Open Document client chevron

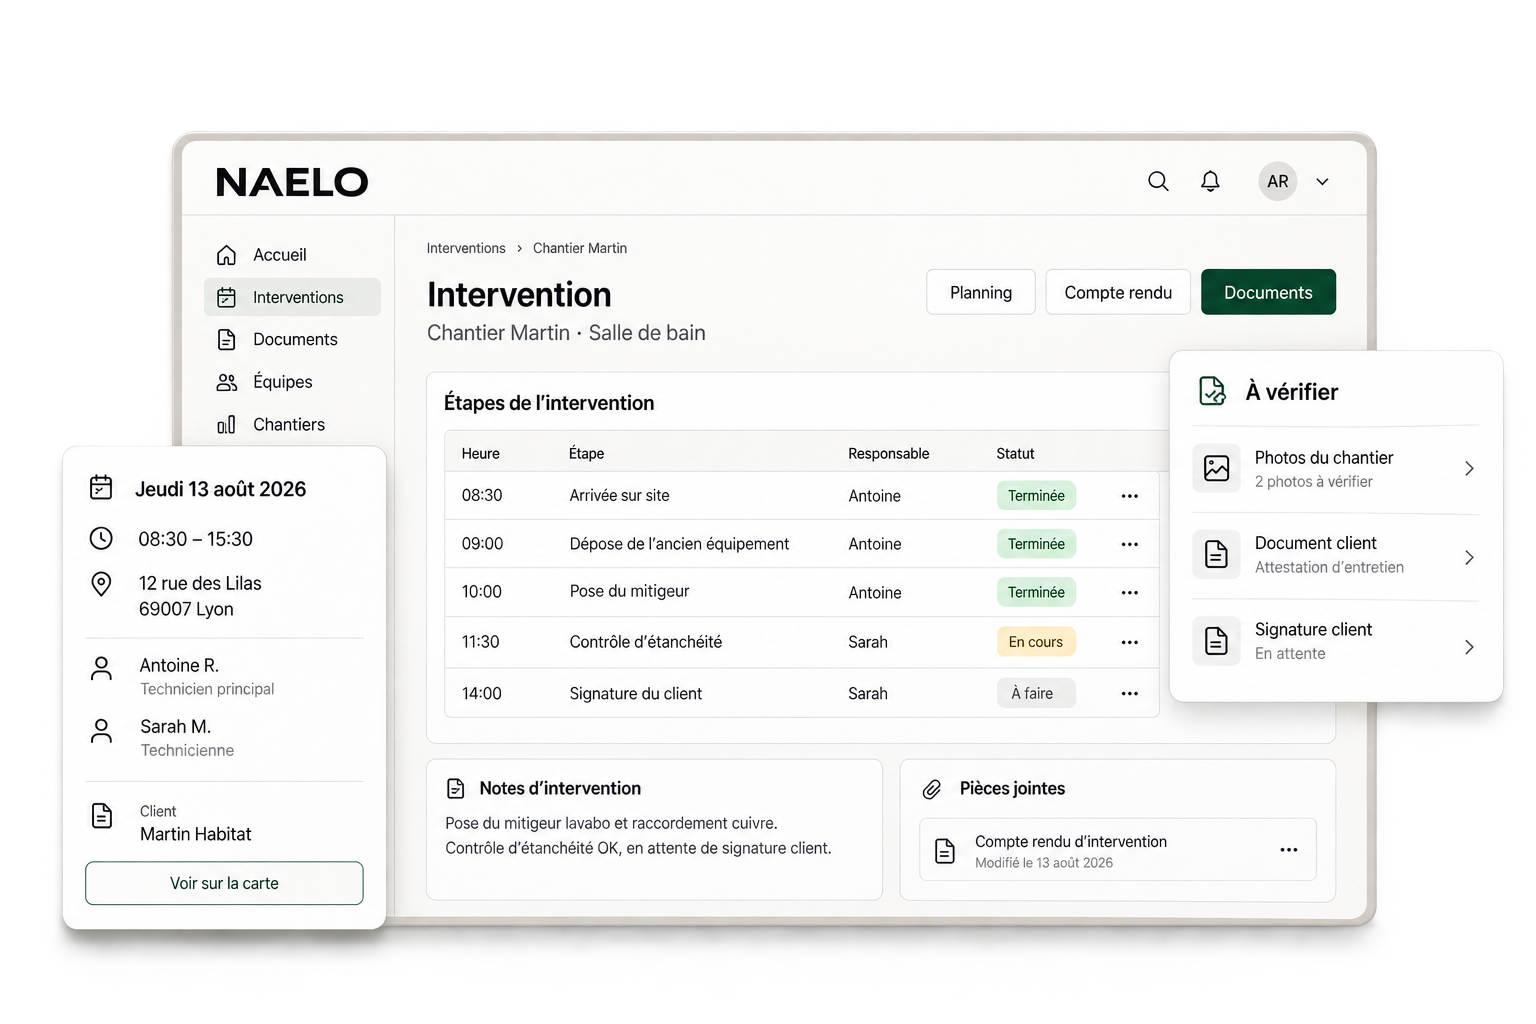(x=1469, y=557)
